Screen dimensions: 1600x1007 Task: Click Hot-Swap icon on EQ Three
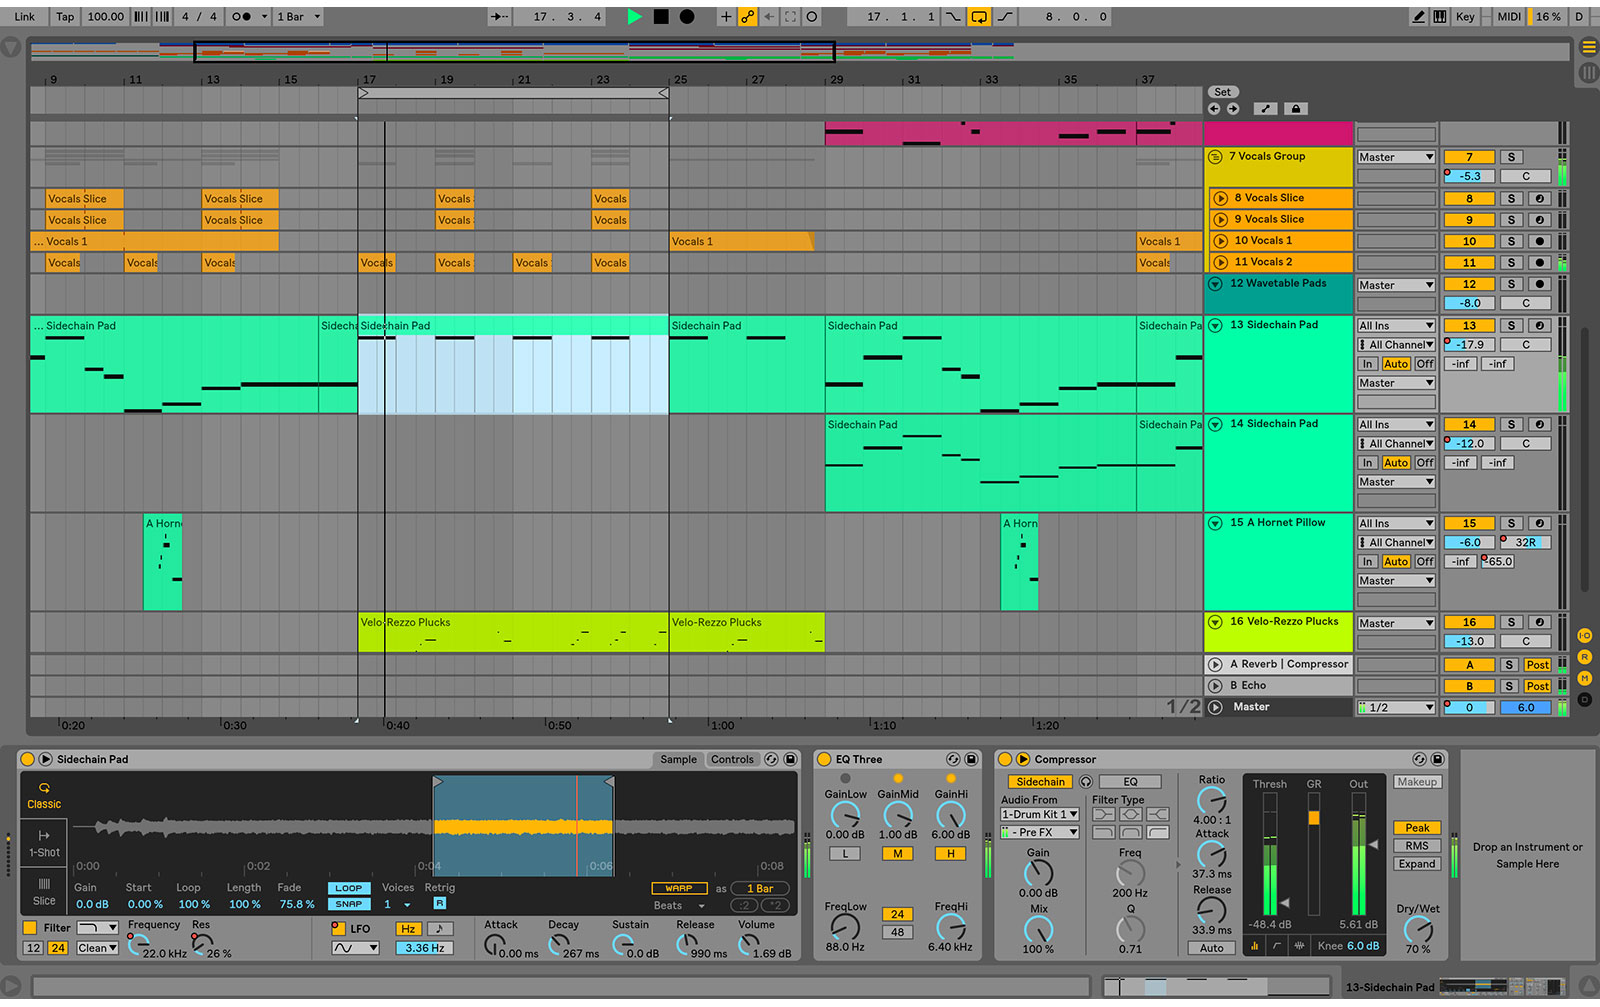[953, 759]
